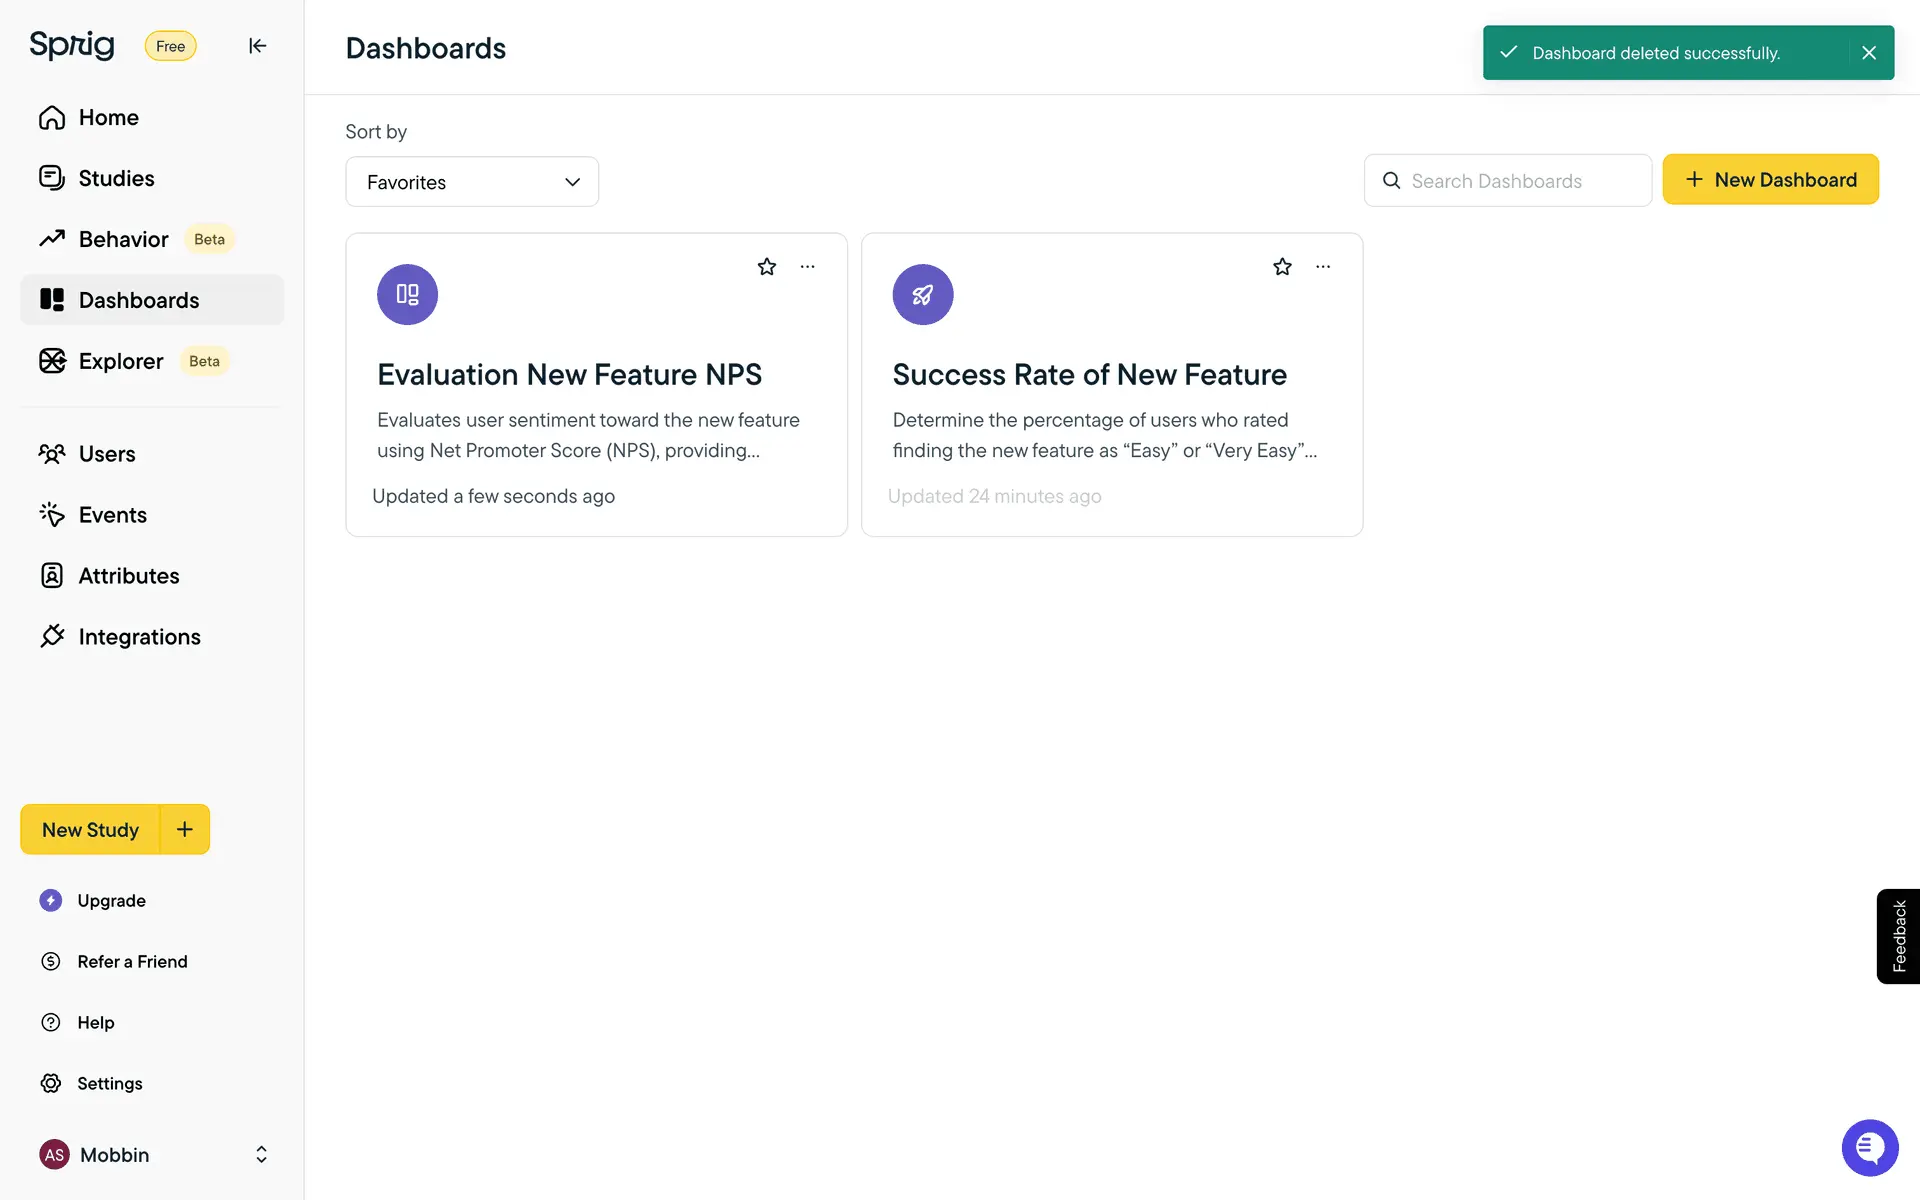The height and width of the screenshot is (1200, 1920).
Task: Navigate to Integrations page
Action: (x=139, y=637)
